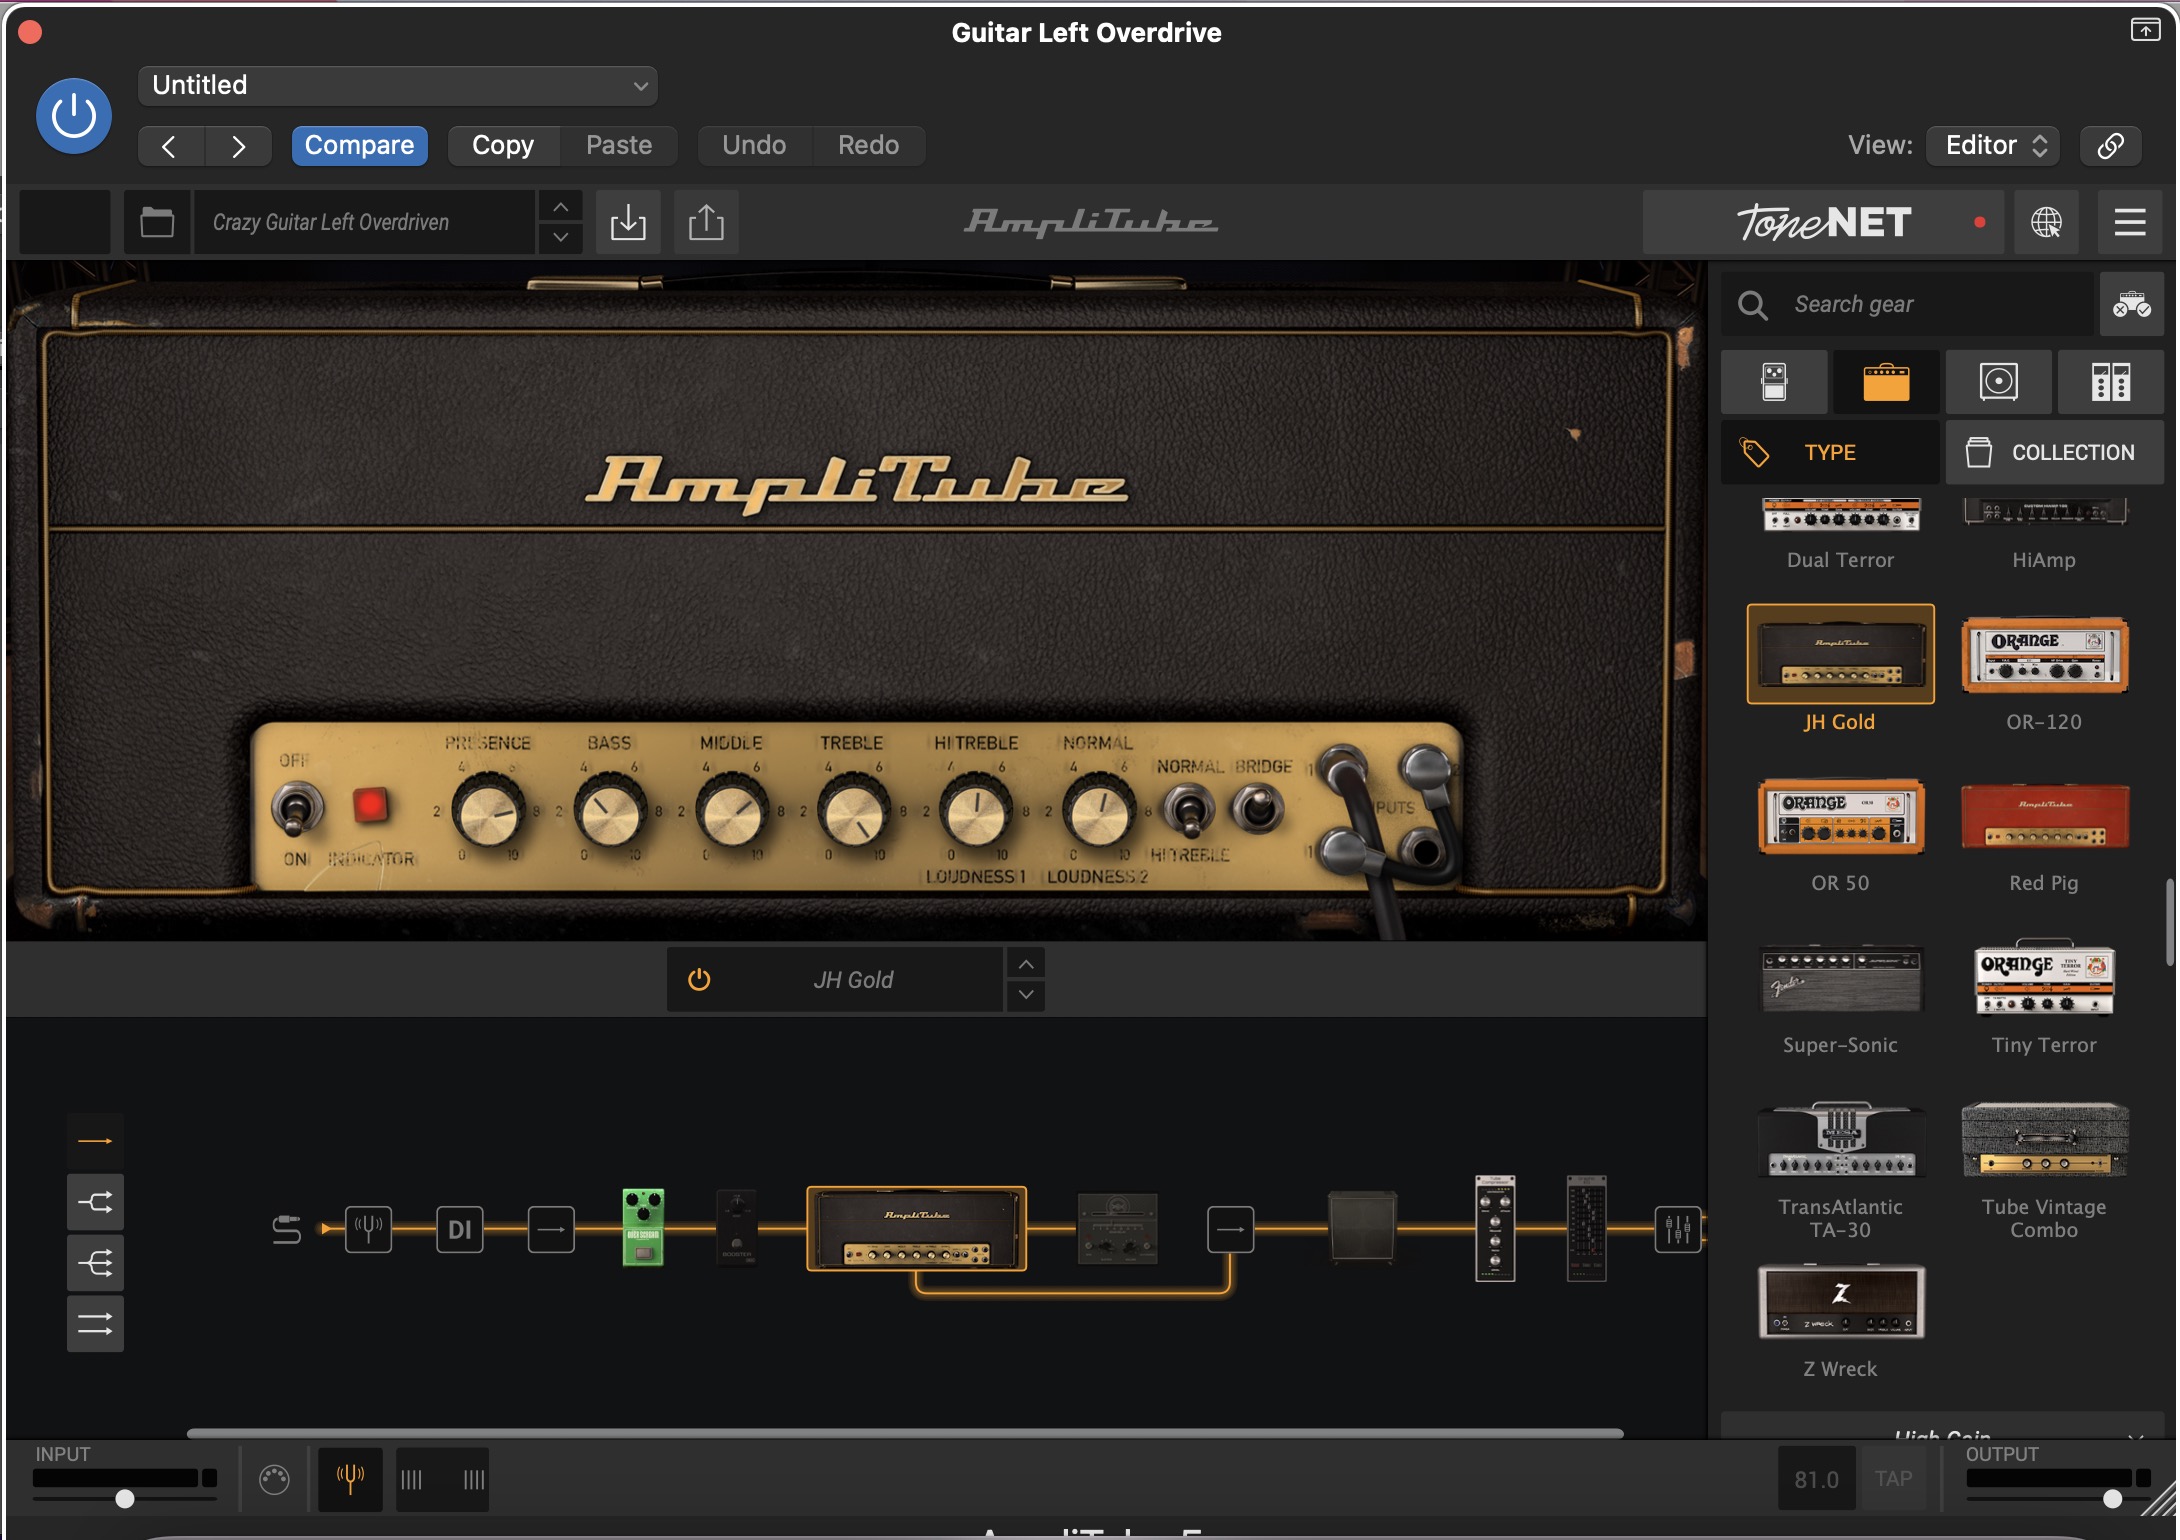
Task: Select the rack effects category tab
Action: (x=2110, y=382)
